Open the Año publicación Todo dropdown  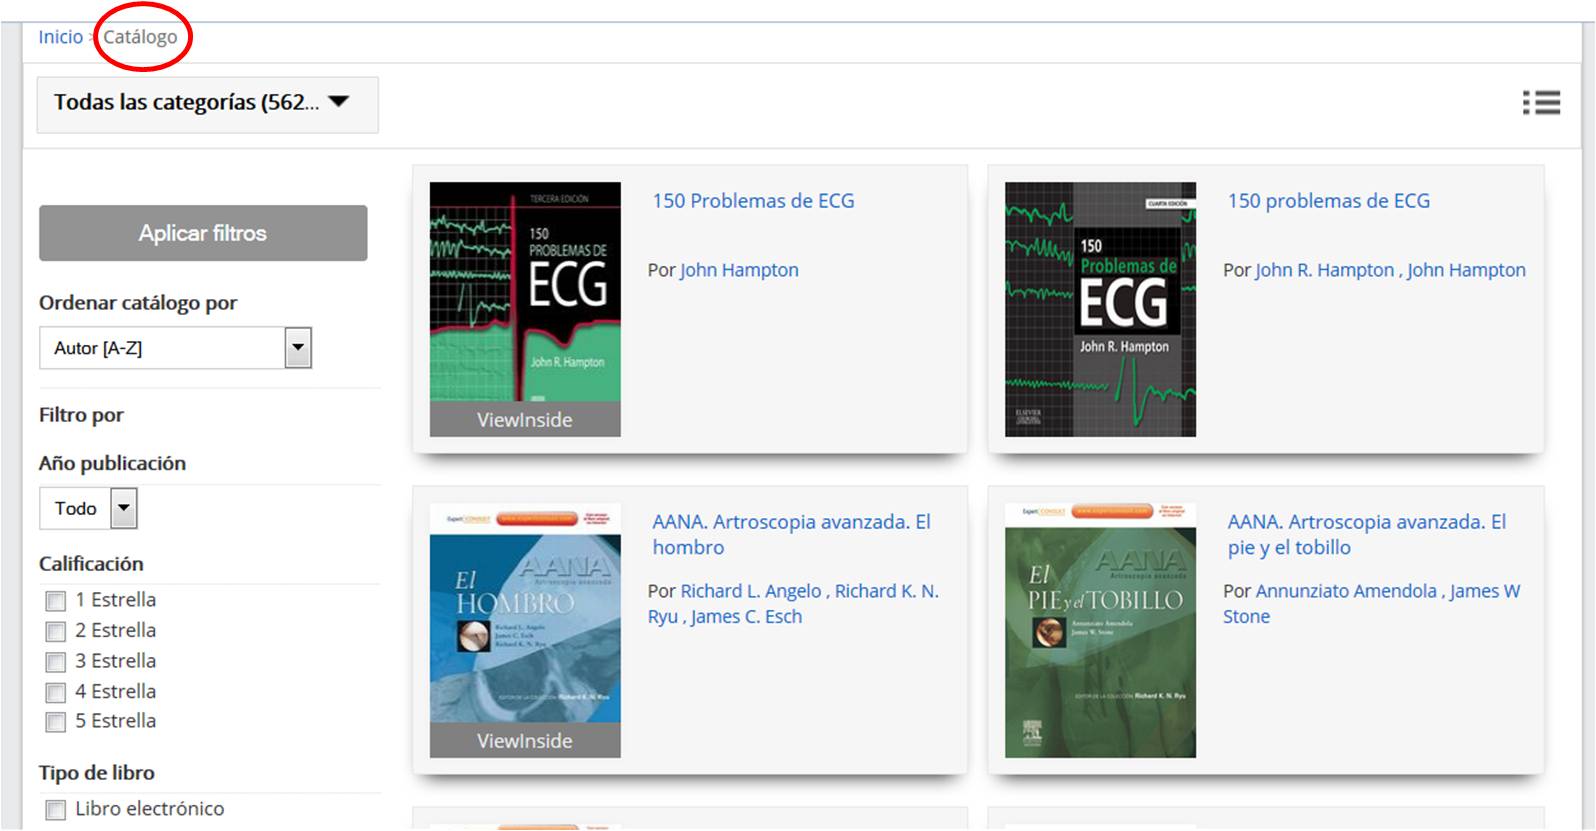click(123, 508)
